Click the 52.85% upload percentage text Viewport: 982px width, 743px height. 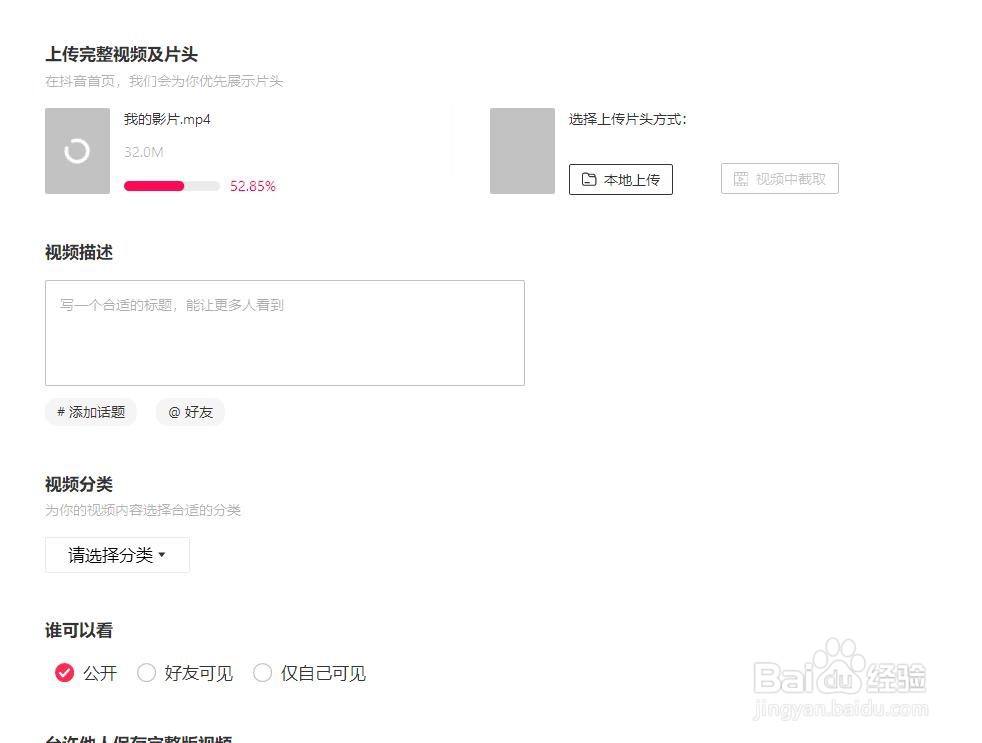click(x=253, y=186)
